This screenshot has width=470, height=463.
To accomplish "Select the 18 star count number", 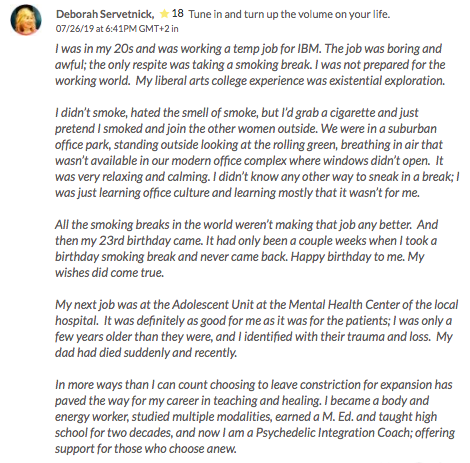I will [x=177, y=14].
